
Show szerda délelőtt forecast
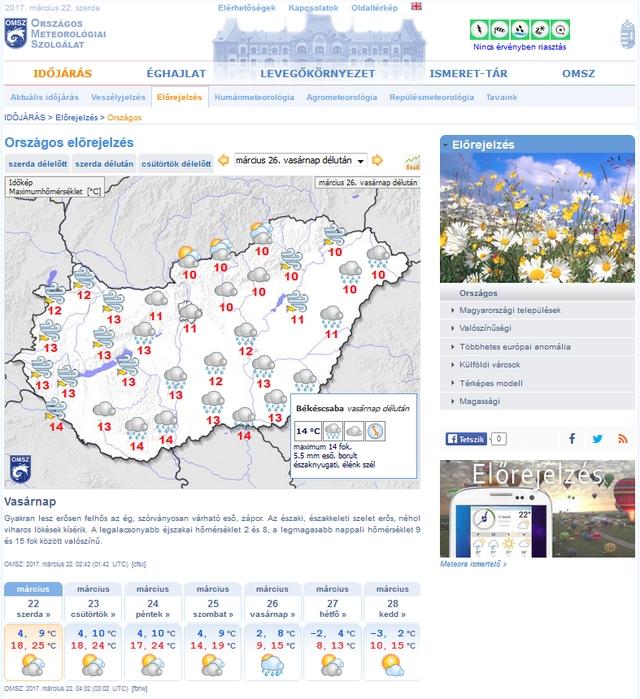pyautogui.click(x=37, y=164)
